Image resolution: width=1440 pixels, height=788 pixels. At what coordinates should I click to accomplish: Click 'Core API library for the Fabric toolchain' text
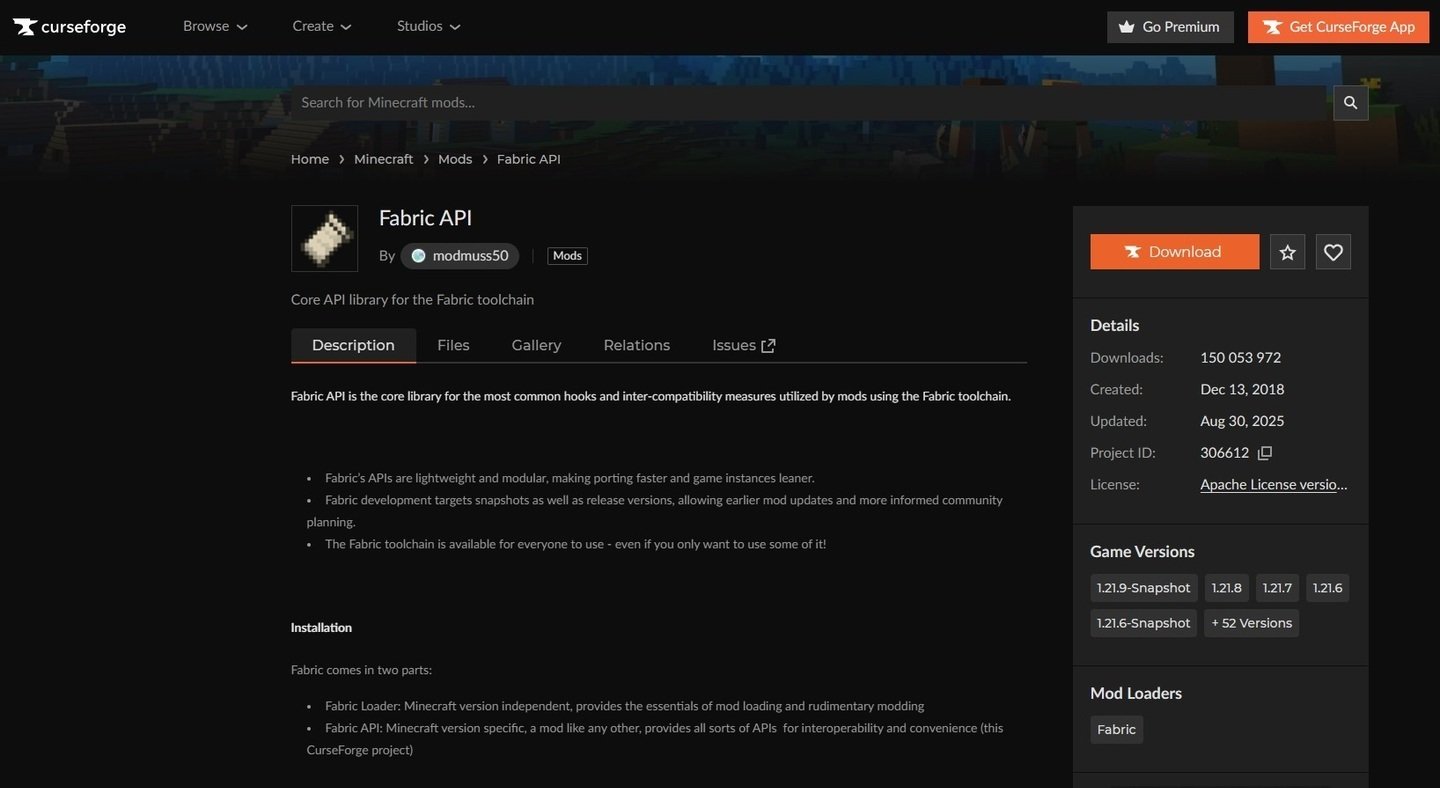[x=412, y=300]
